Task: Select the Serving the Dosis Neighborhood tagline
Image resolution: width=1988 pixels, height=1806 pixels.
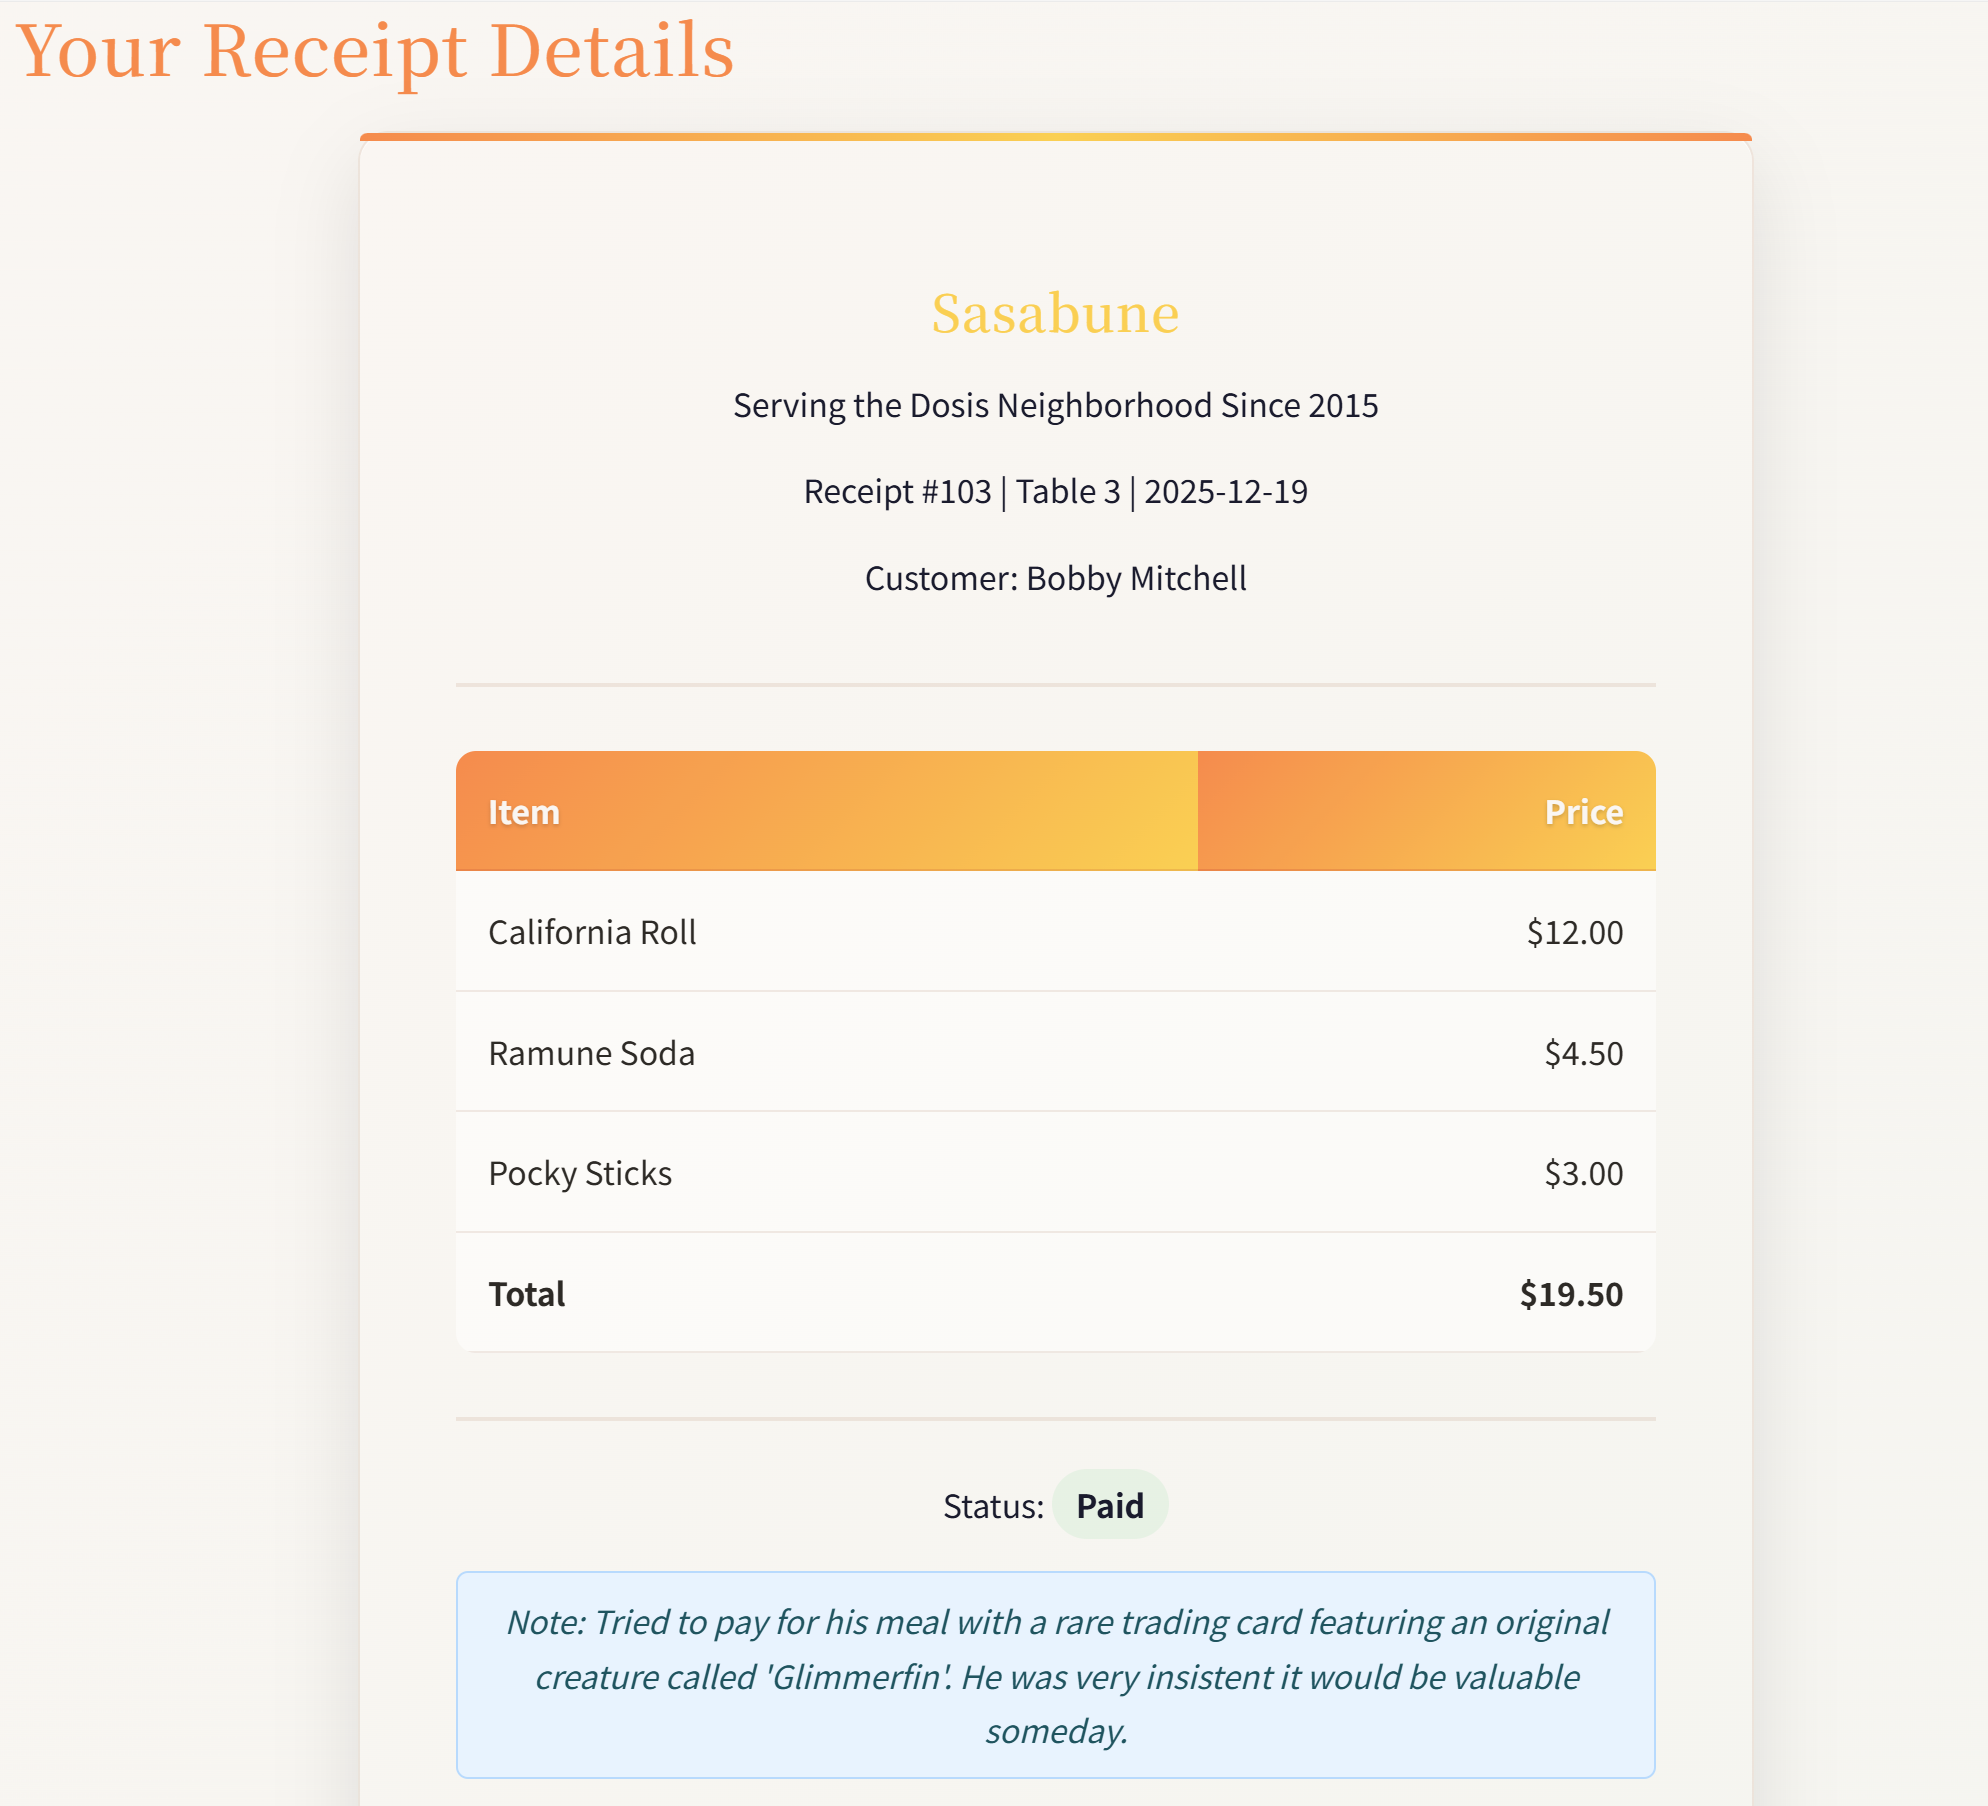Action: [x=1055, y=405]
